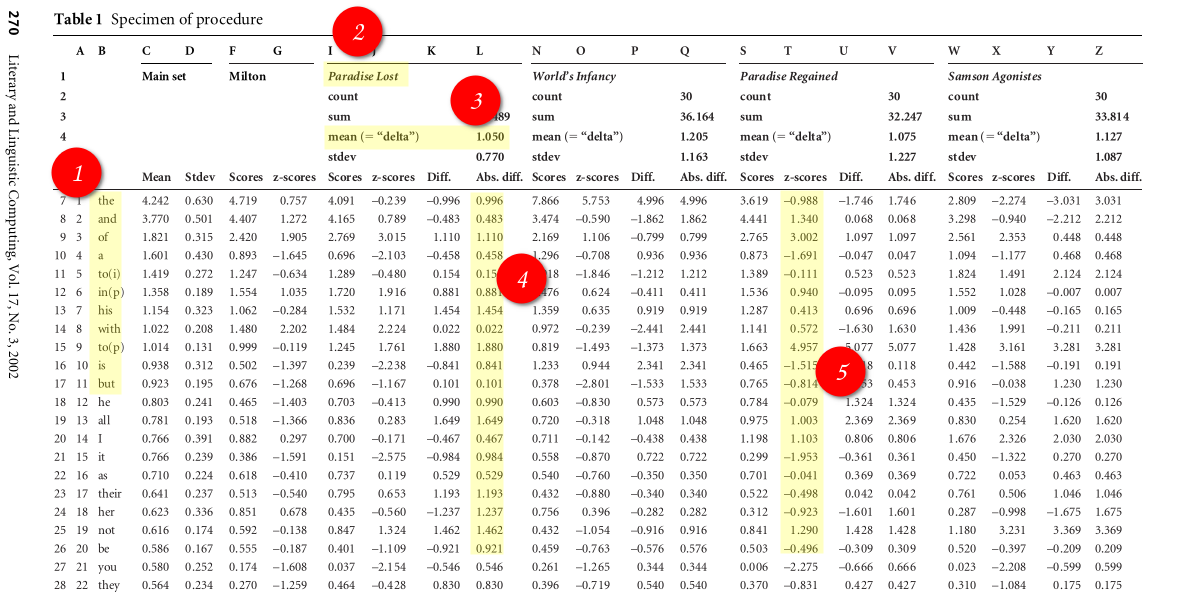Click World's Infancy z-score "5.753"

pos(596,200)
